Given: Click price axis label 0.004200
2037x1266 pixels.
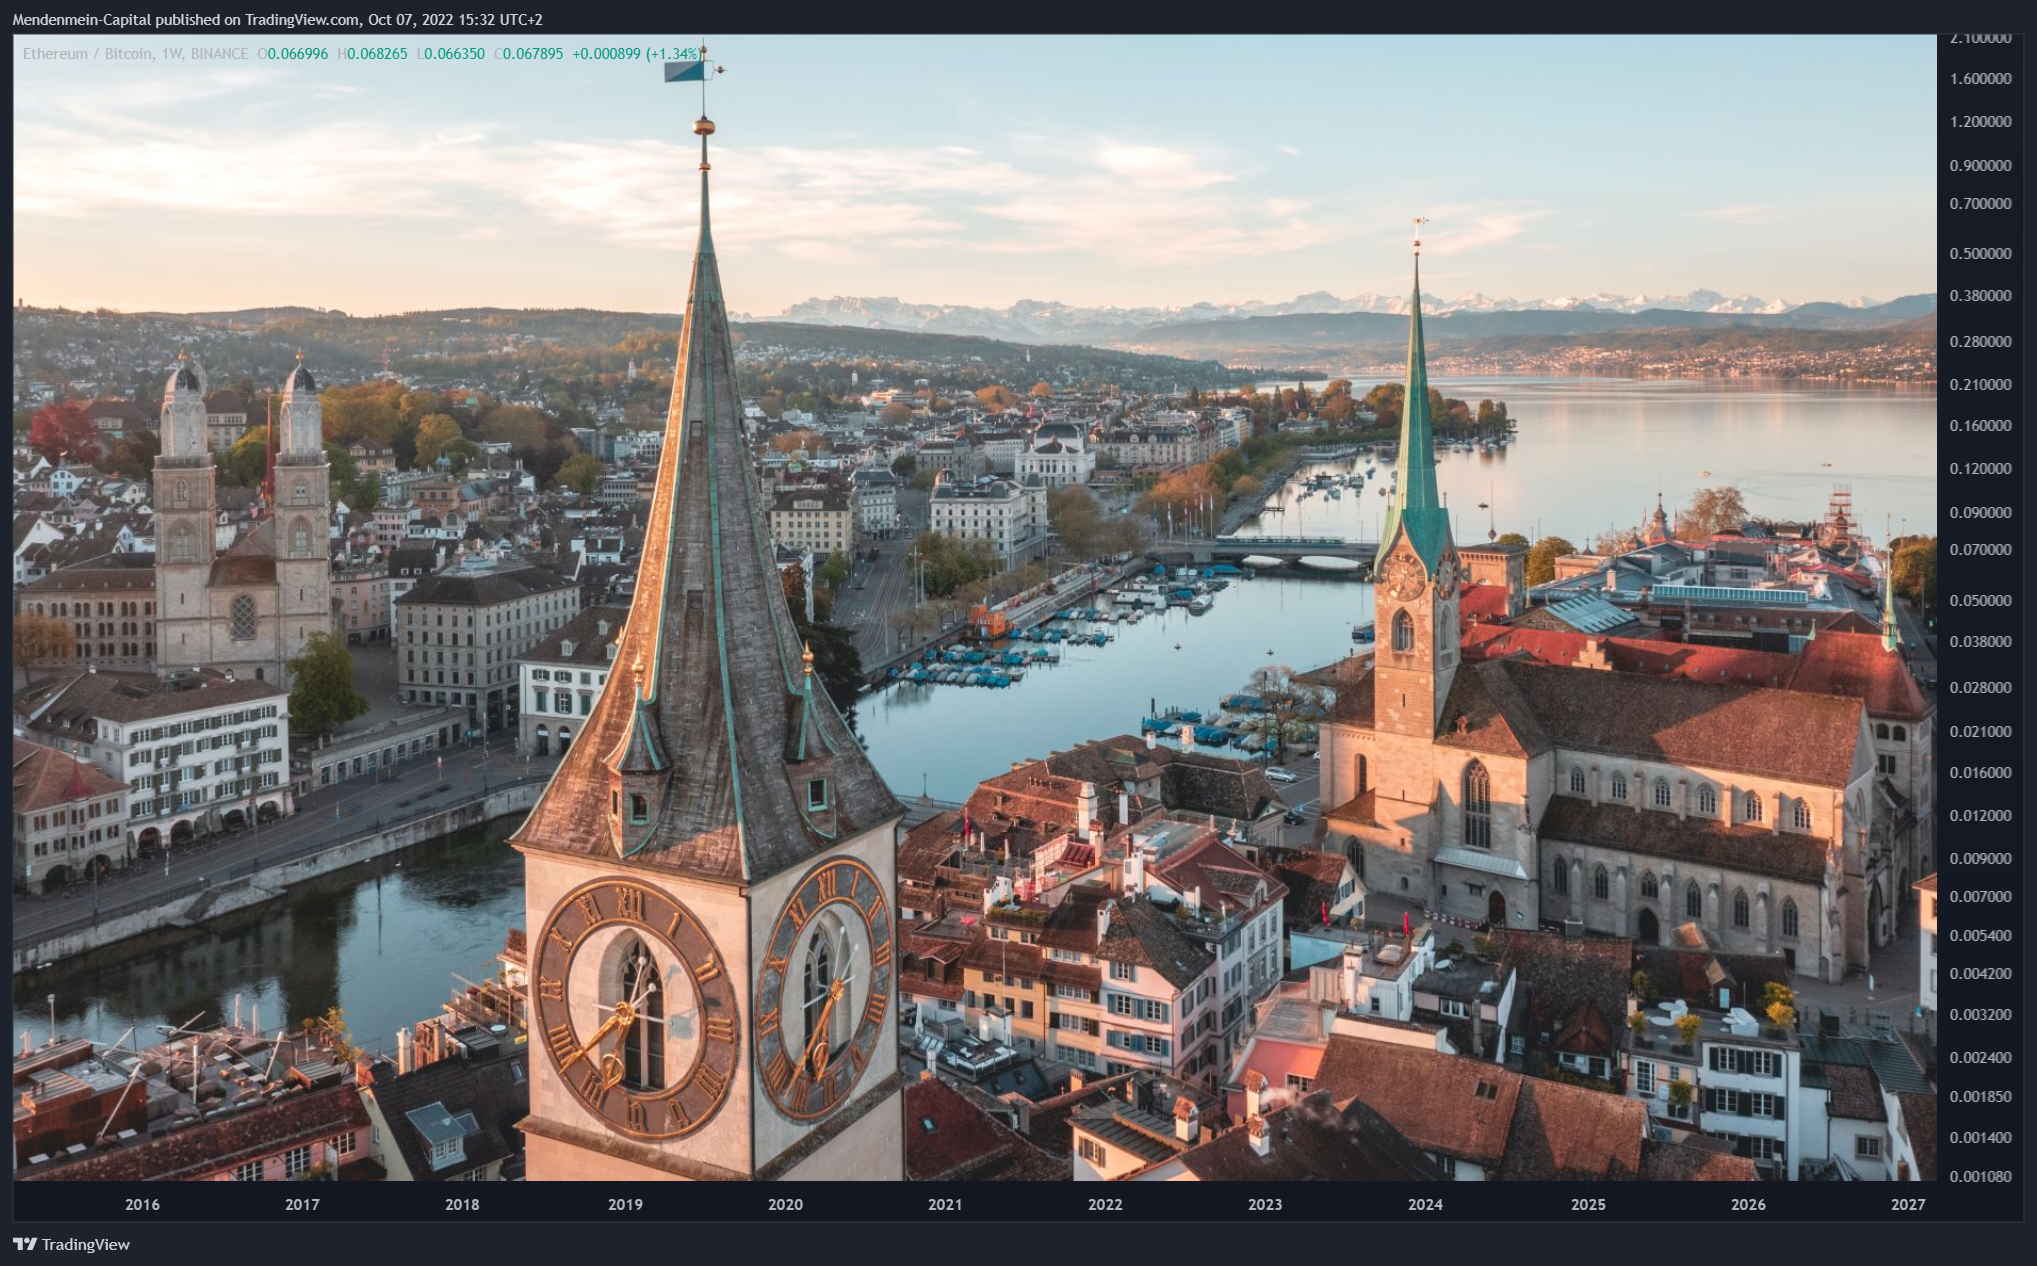Looking at the screenshot, I should point(1980,973).
